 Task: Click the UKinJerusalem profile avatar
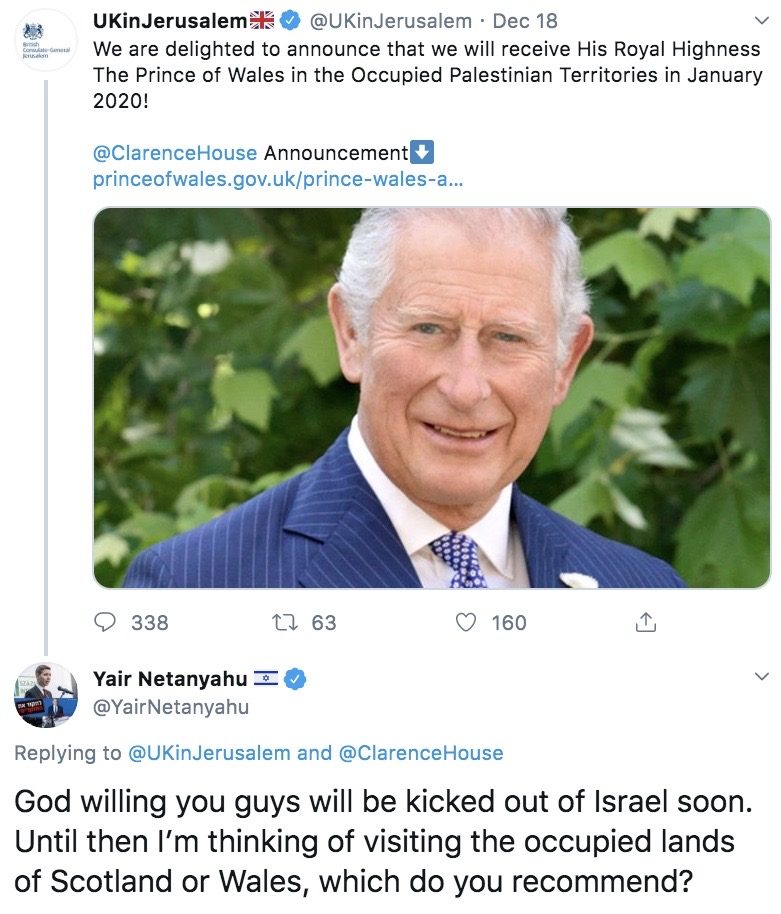(x=46, y=40)
